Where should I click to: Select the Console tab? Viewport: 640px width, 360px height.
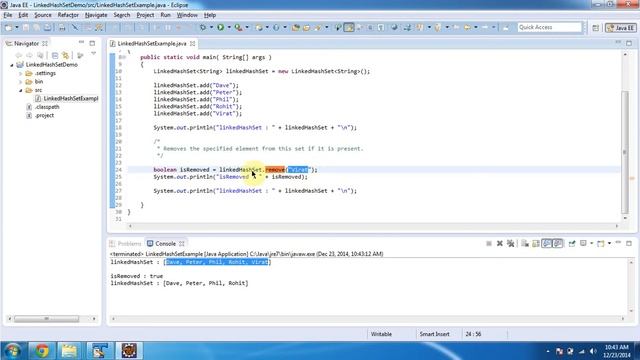(x=165, y=244)
